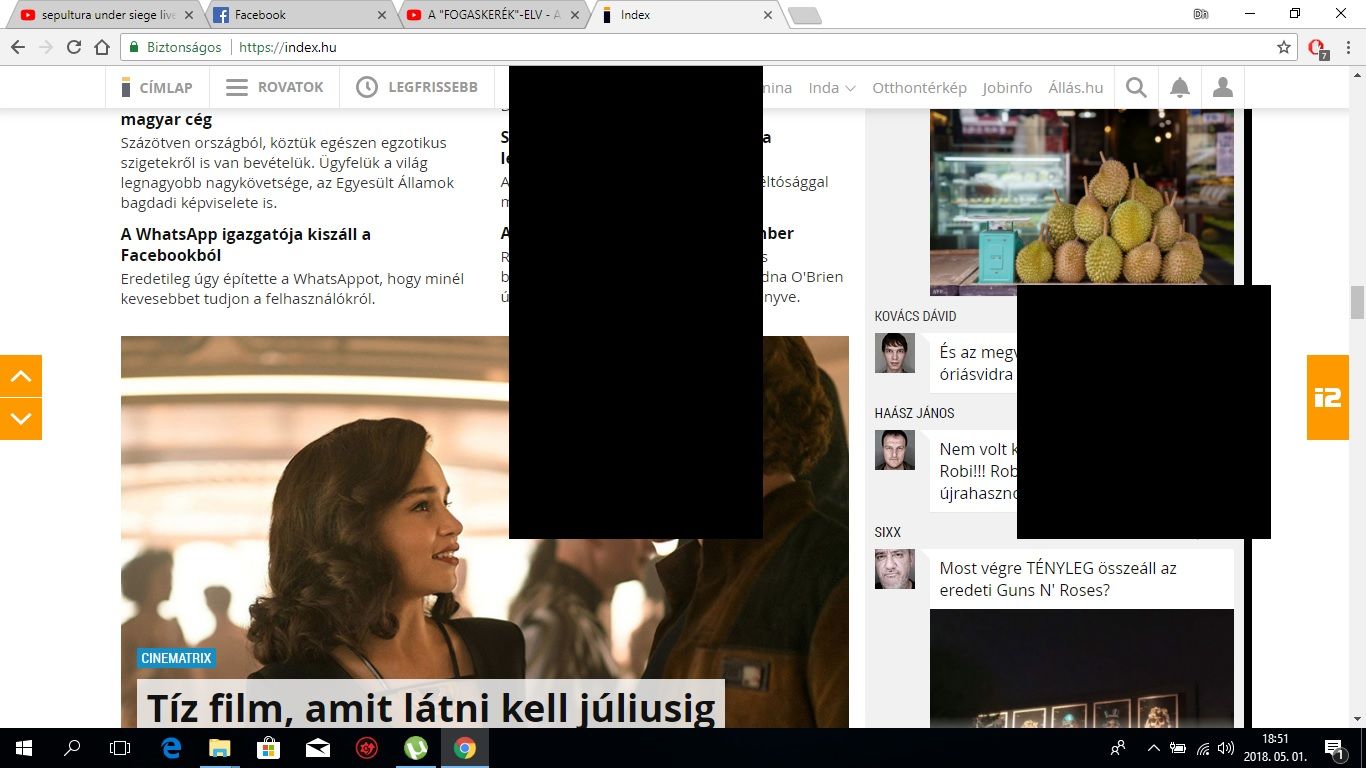Open the durian fruit photo
Viewport: 1366px width, 768px height.
coord(1082,202)
